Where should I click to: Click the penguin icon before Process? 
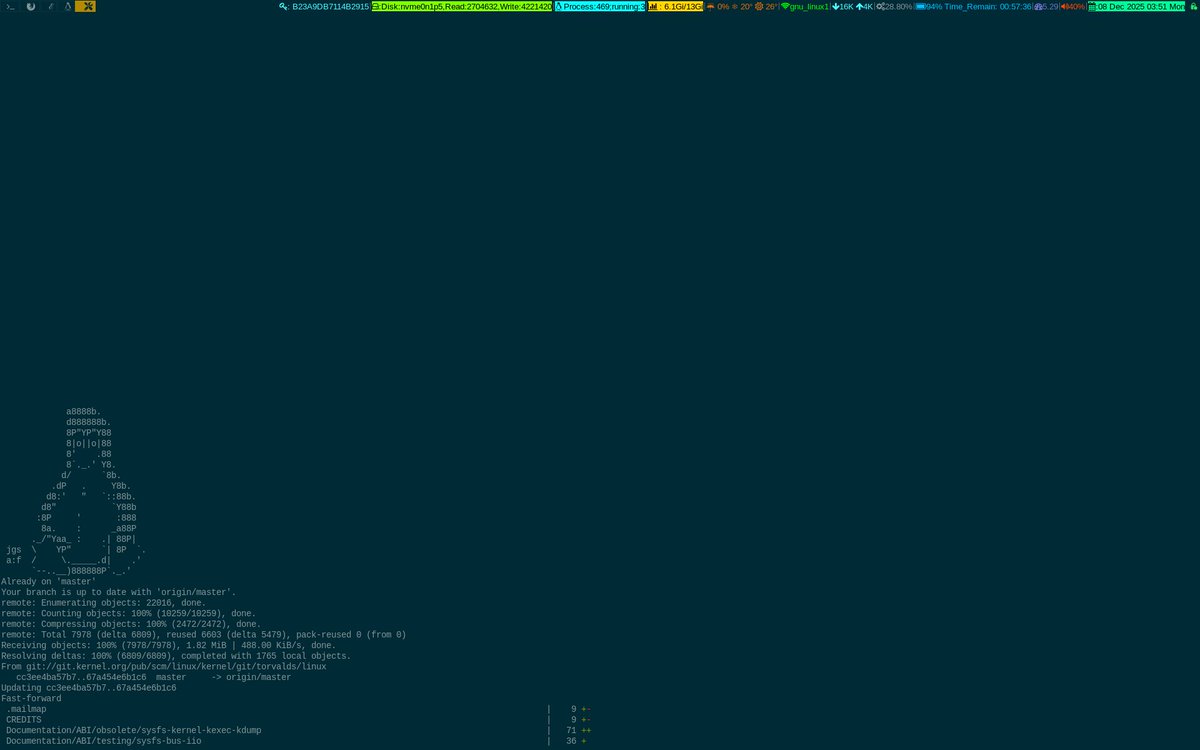tap(560, 6)
